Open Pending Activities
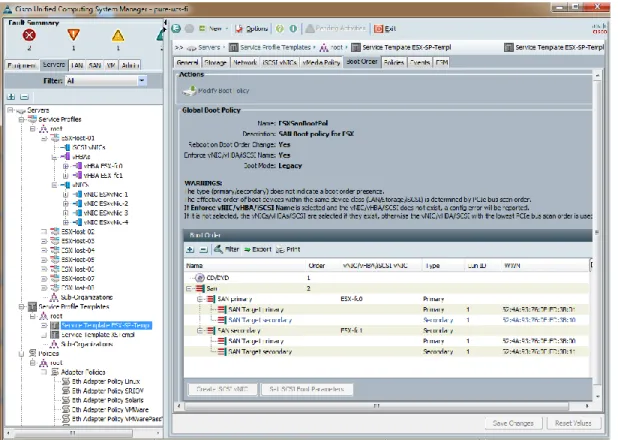Image resolution: width=618 pixels, height=440 pixels. click(x=335, y=28)
